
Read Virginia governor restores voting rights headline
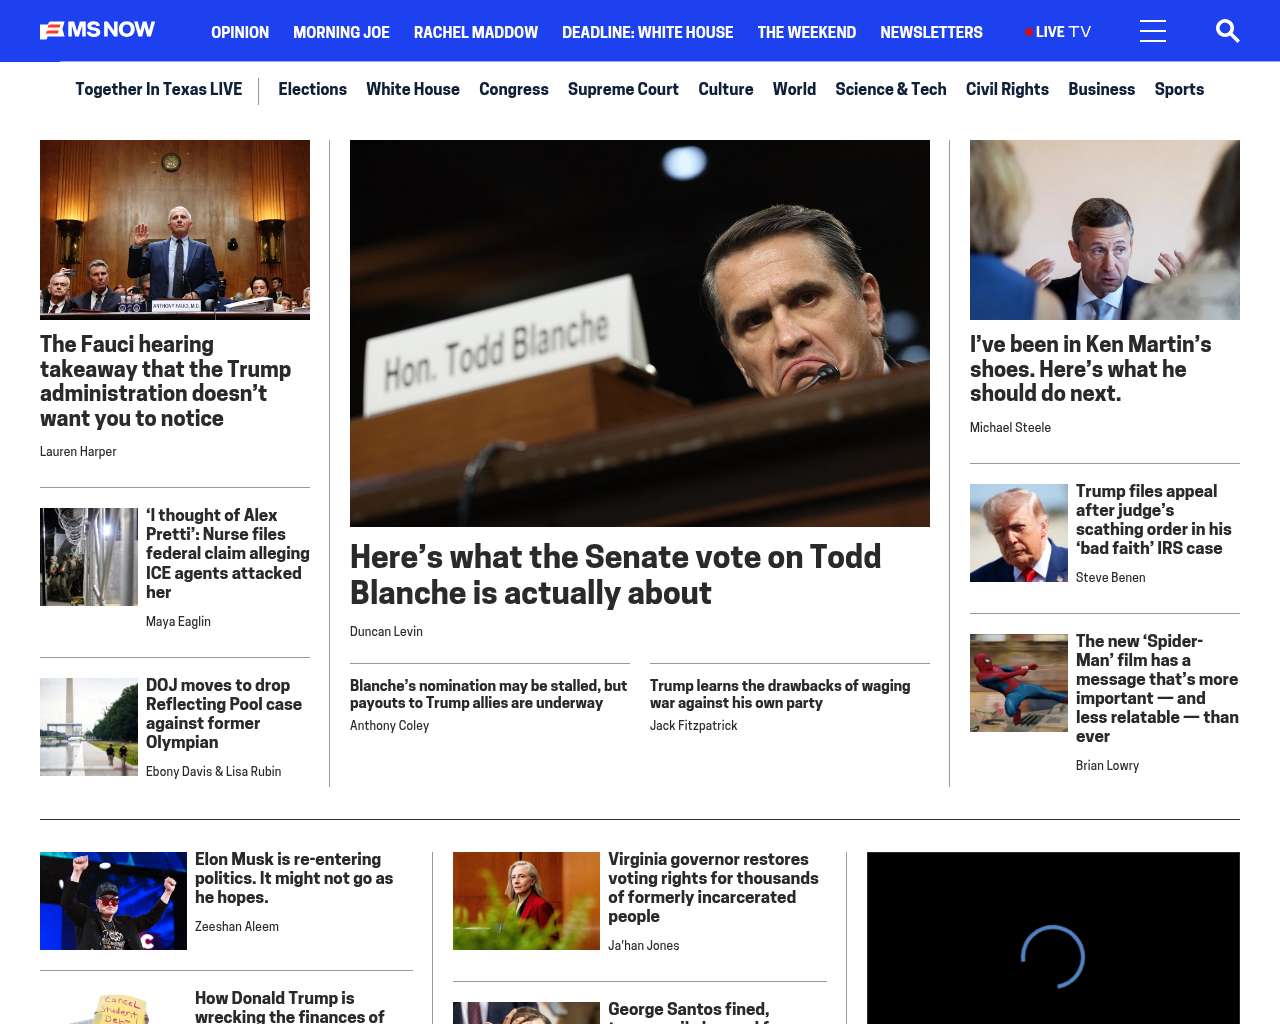click(x=713, y=887)
